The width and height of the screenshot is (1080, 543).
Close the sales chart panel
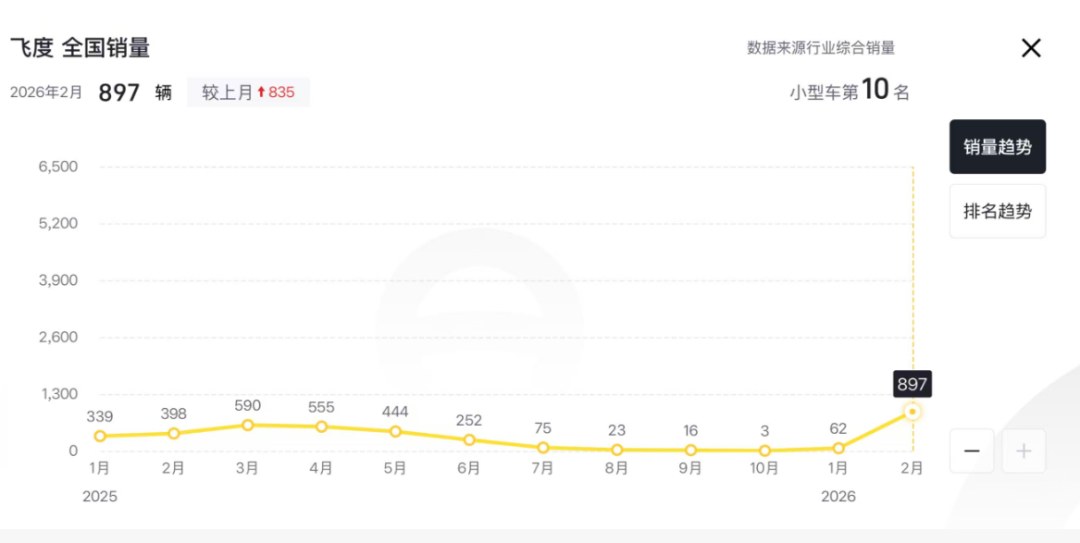point(1030,48)
